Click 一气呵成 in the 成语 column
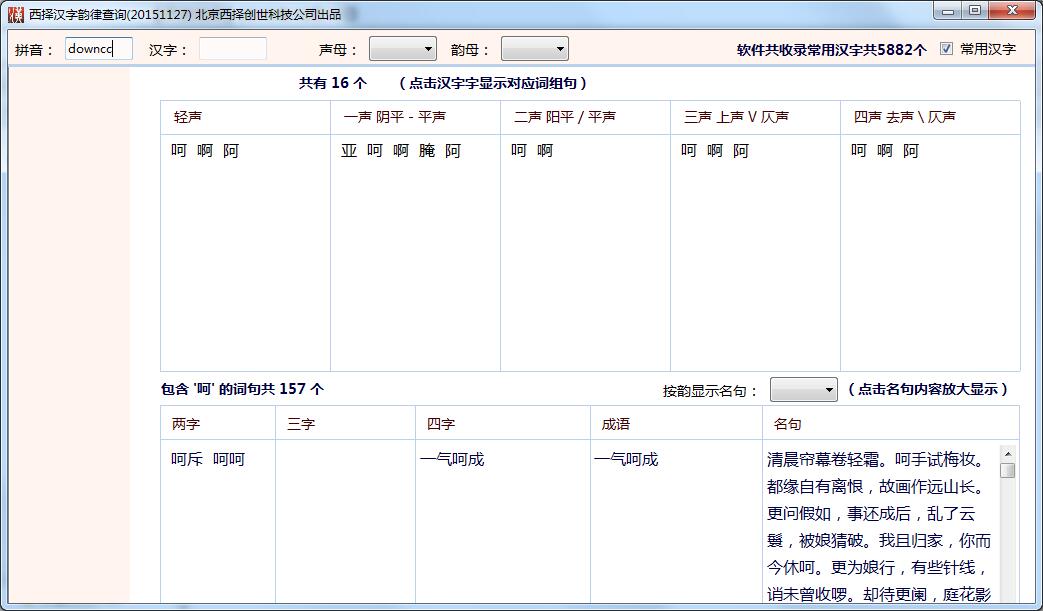Image resolution: width=1043 pixels, height=611 pixels. [626, 457]
